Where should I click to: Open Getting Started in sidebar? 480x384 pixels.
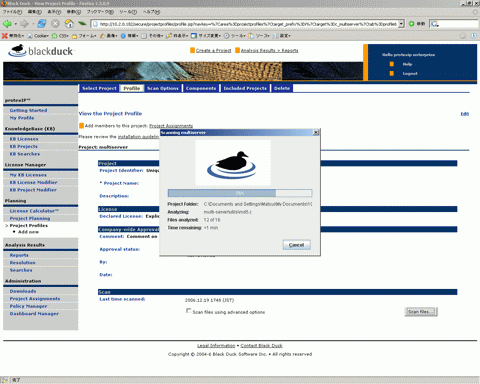(28, 110)
